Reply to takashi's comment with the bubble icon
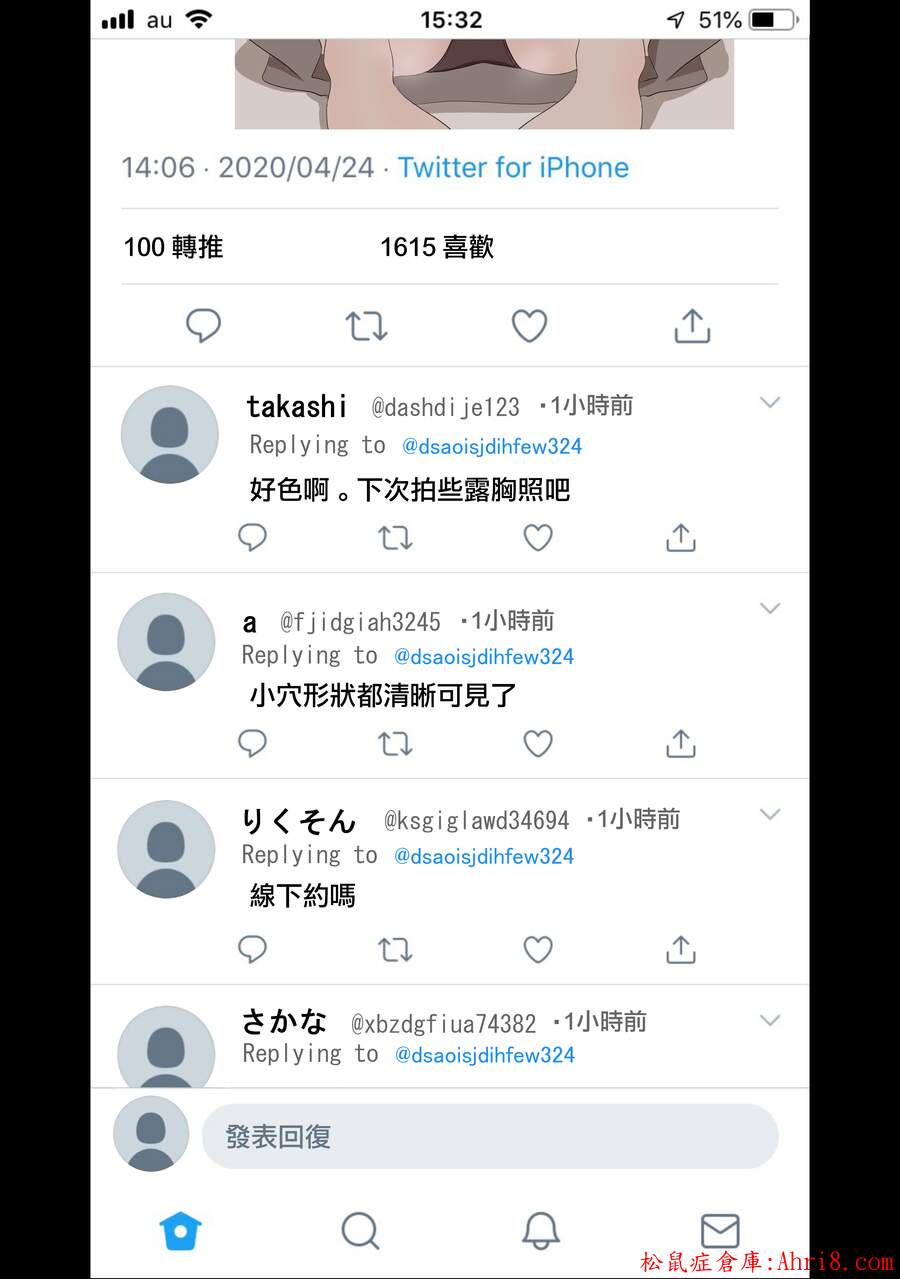This screenshot has height=1279, width=900. click(x=252, y=538)
